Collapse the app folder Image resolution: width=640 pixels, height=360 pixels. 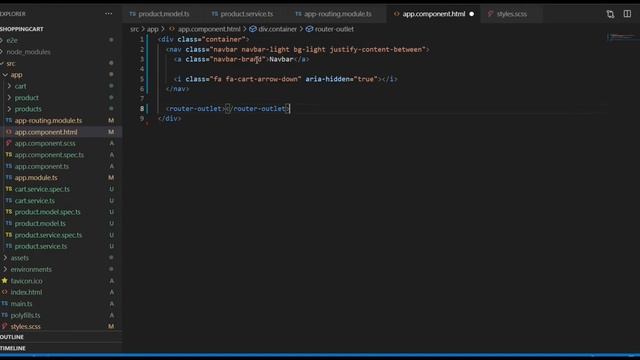[x=16, y=75]
